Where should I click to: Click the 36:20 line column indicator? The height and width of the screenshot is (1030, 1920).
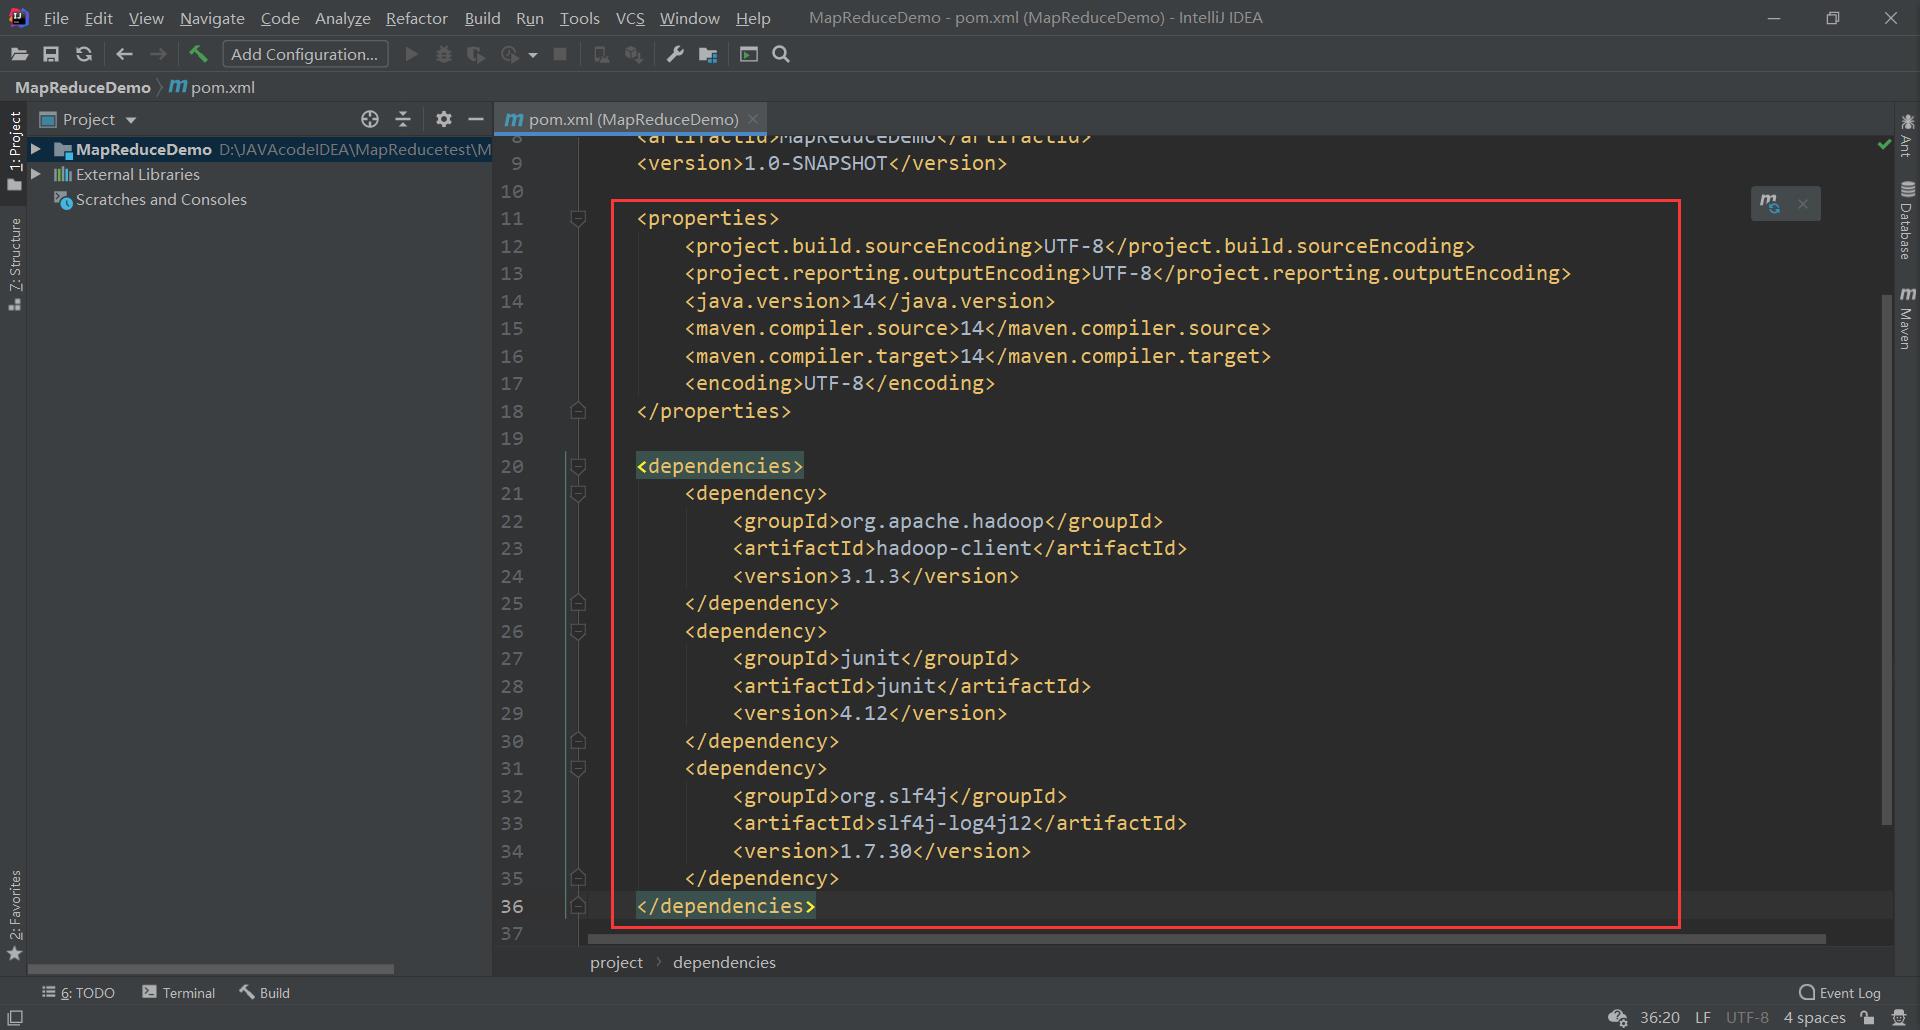[1660, 1017]
